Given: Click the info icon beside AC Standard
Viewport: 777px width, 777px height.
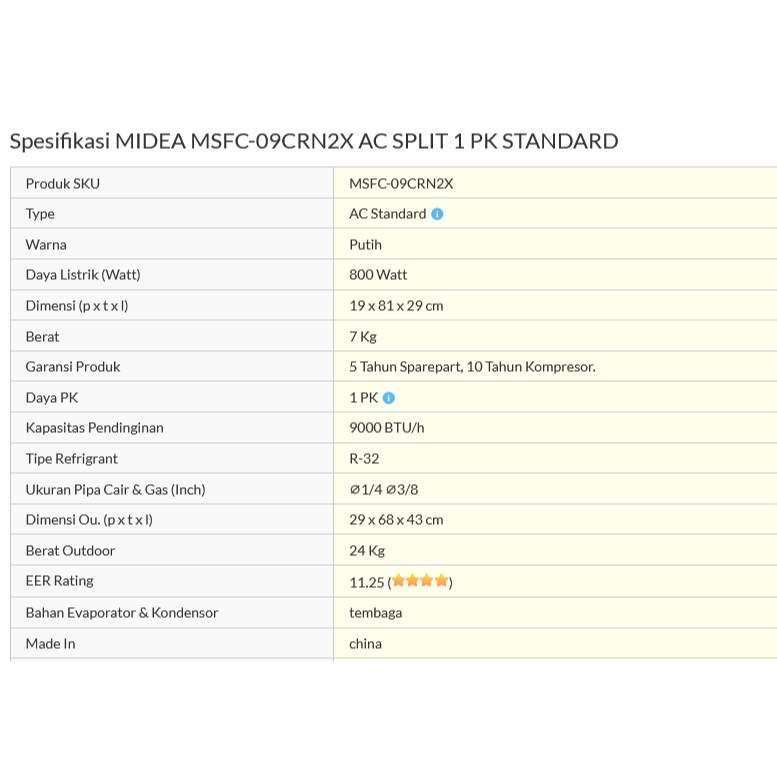Looking at the screenshot, I should (x=437, y=214).
